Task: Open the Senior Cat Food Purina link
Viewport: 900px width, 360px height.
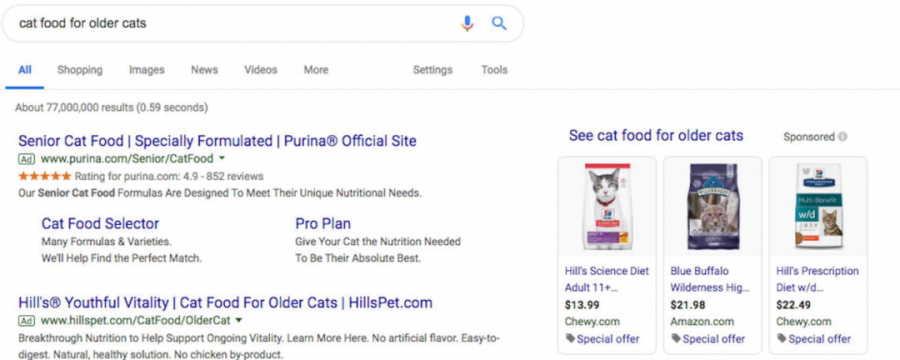Action: click(x=218, y=141)
